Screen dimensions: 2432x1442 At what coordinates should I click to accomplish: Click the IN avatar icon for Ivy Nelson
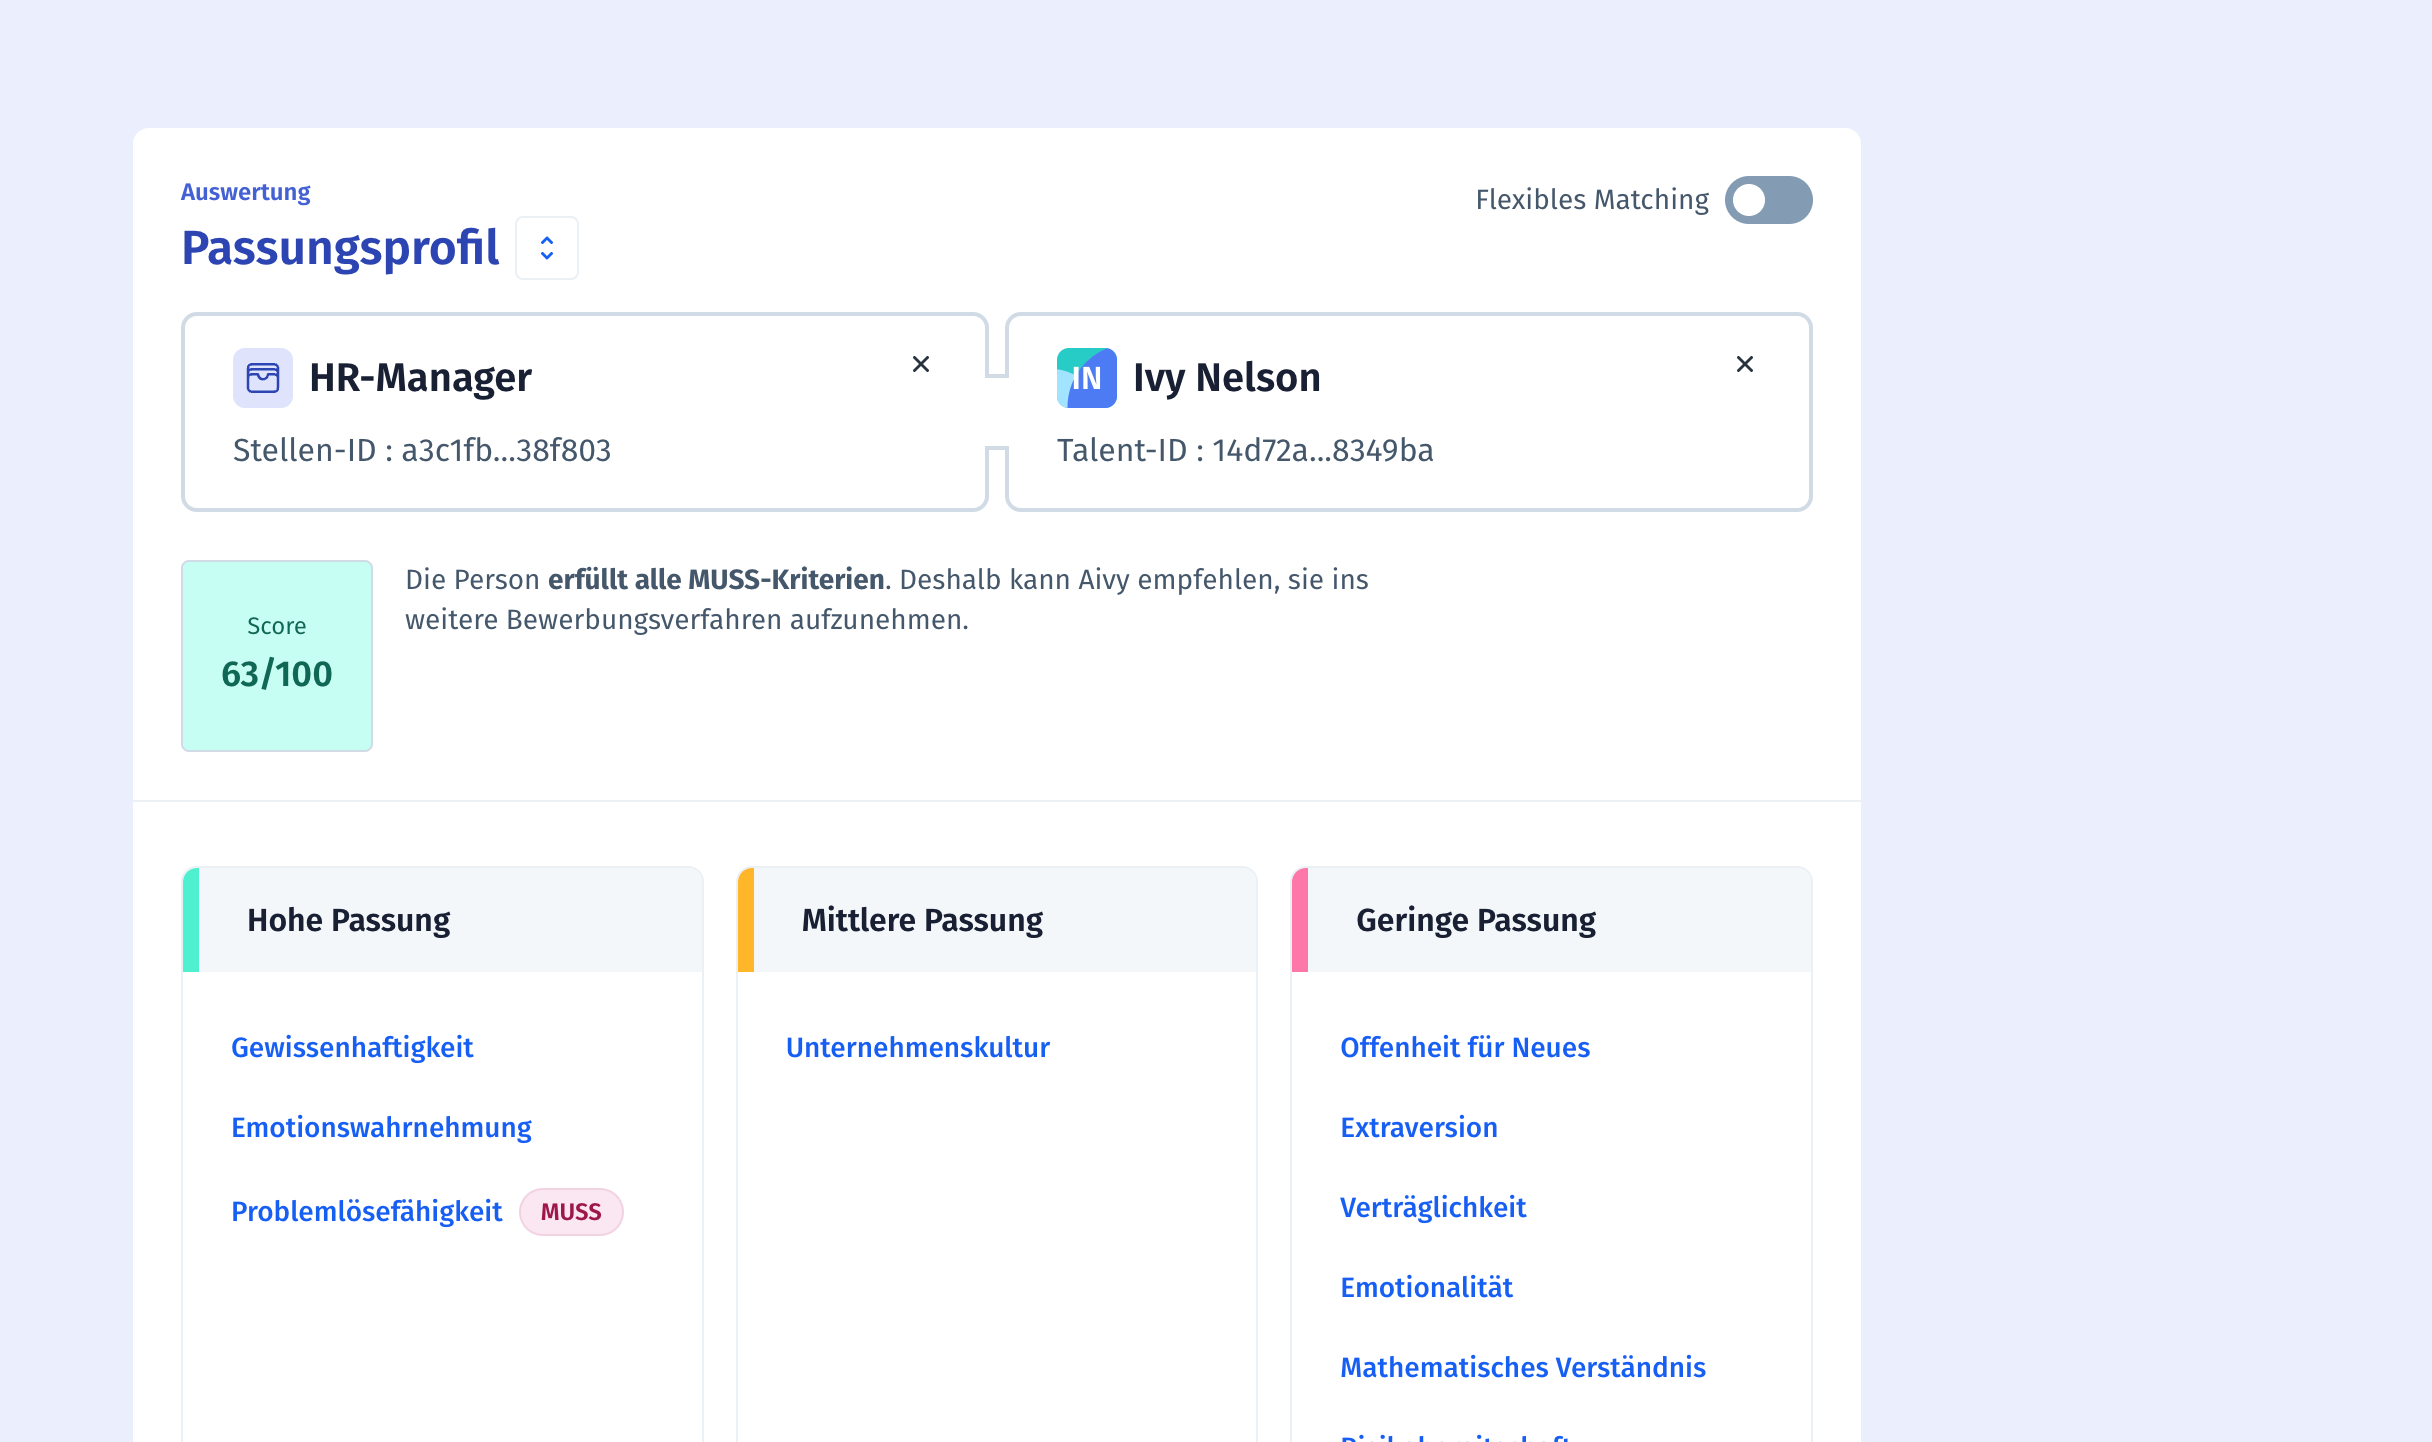point(1086,378)
